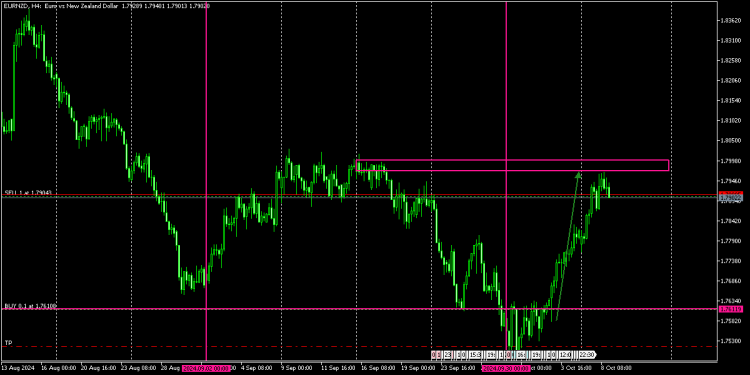Click the 1.79980 price scale value
The image size is (750, 375).
coord(731,161)
